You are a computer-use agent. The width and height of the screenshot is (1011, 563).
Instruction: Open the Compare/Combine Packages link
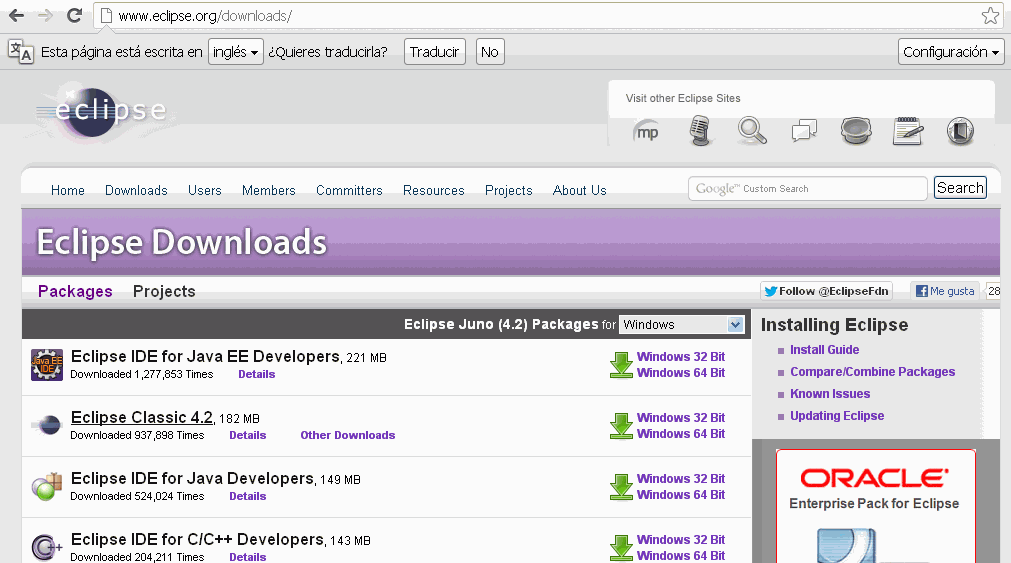(872, 371)
